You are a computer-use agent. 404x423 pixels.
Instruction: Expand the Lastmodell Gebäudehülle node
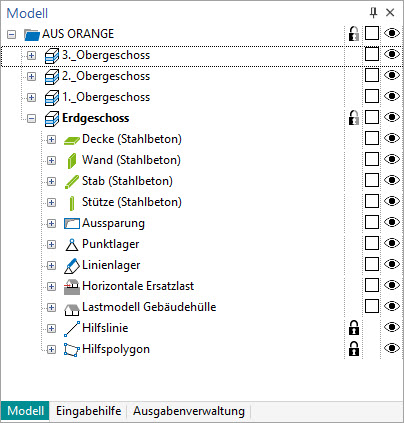[51, 307]
